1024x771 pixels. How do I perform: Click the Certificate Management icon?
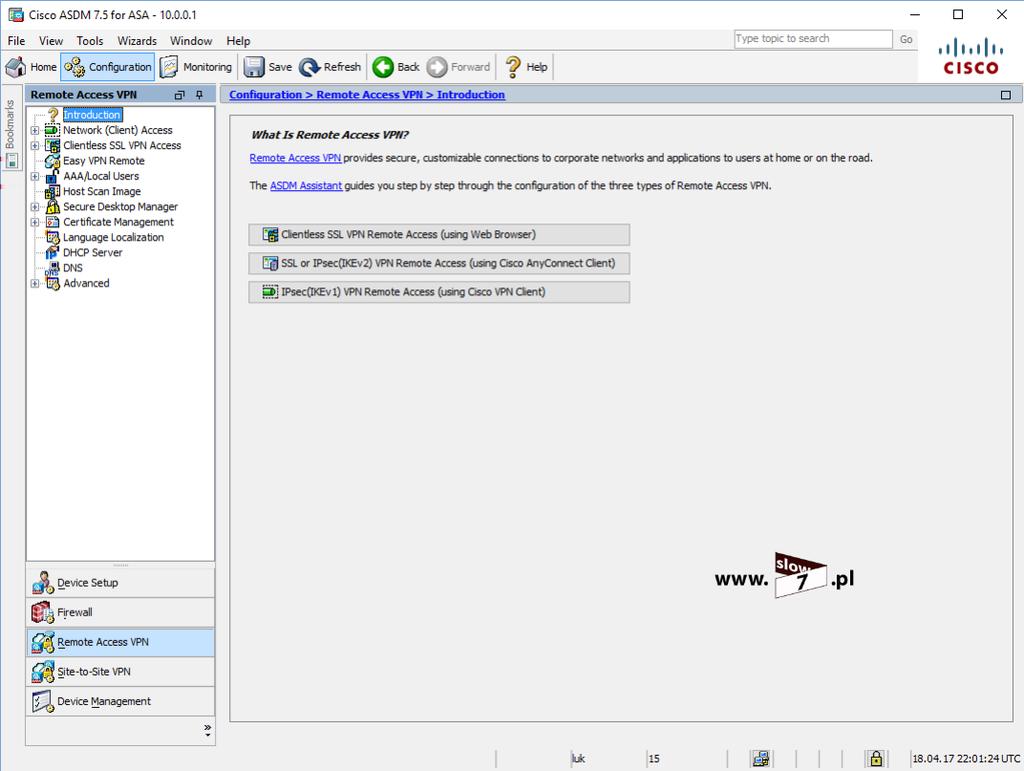click(x=52, y=222)
